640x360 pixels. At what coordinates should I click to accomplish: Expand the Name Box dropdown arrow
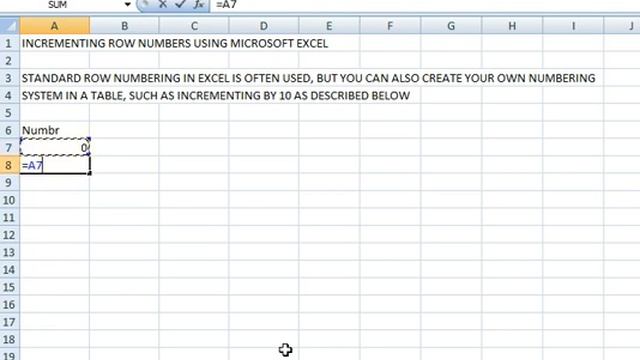click(127, 4)
